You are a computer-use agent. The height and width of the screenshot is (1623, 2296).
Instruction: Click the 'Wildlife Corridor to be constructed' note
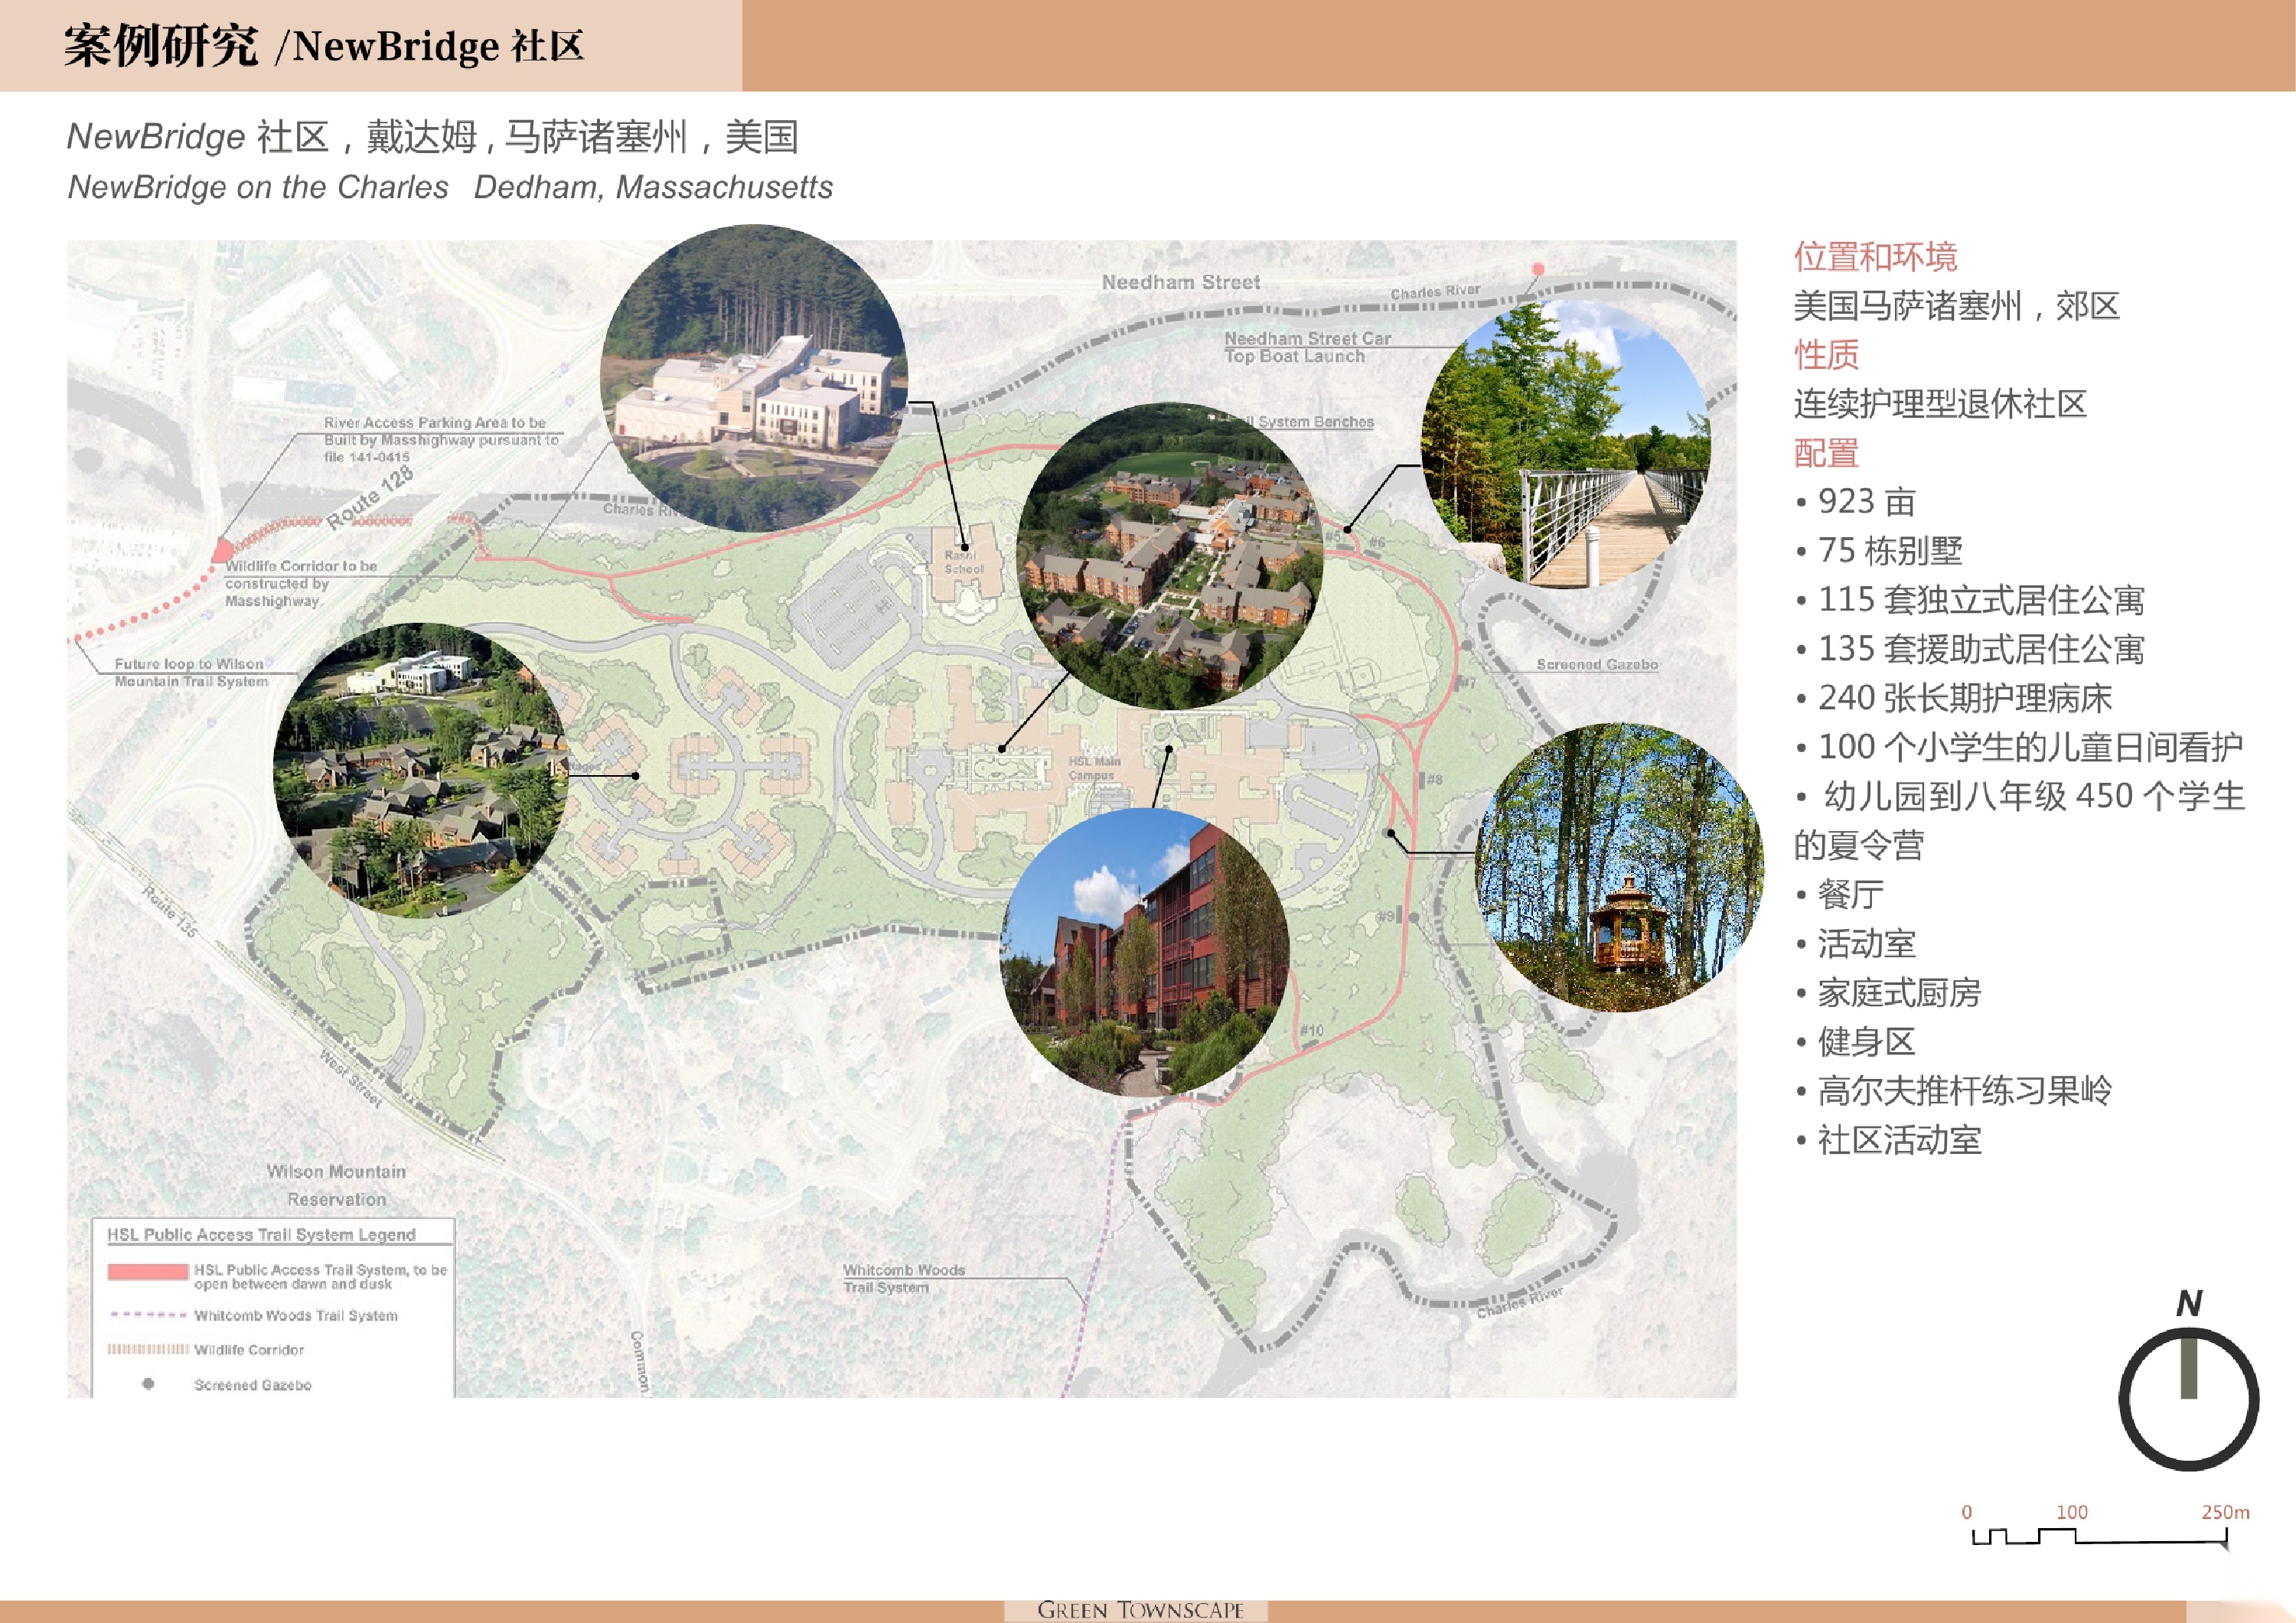[x=301, y=583]
